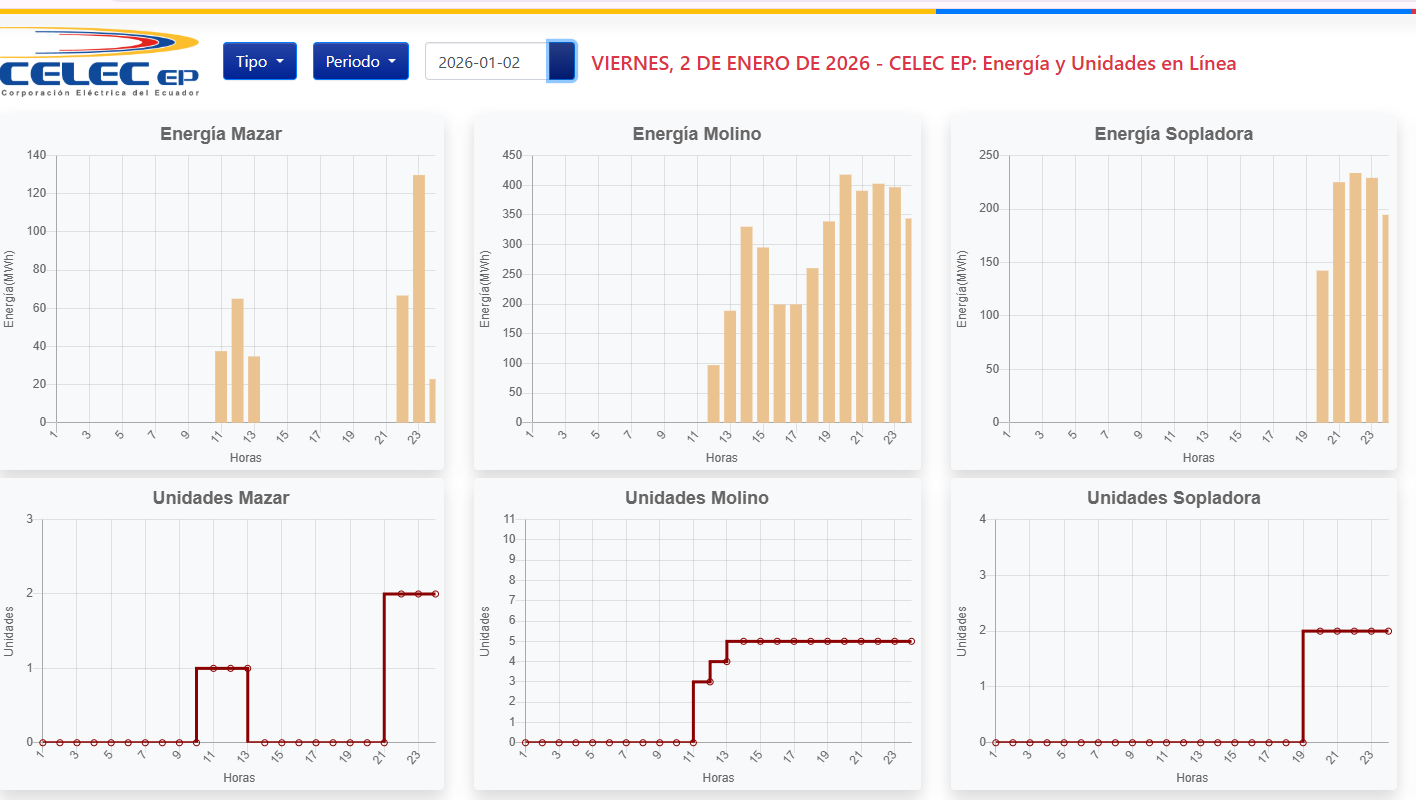Viewport: 1416px width, 800px height.
Task: Select hour 22 point in Unidades Mazar
Action: (401, 594)
